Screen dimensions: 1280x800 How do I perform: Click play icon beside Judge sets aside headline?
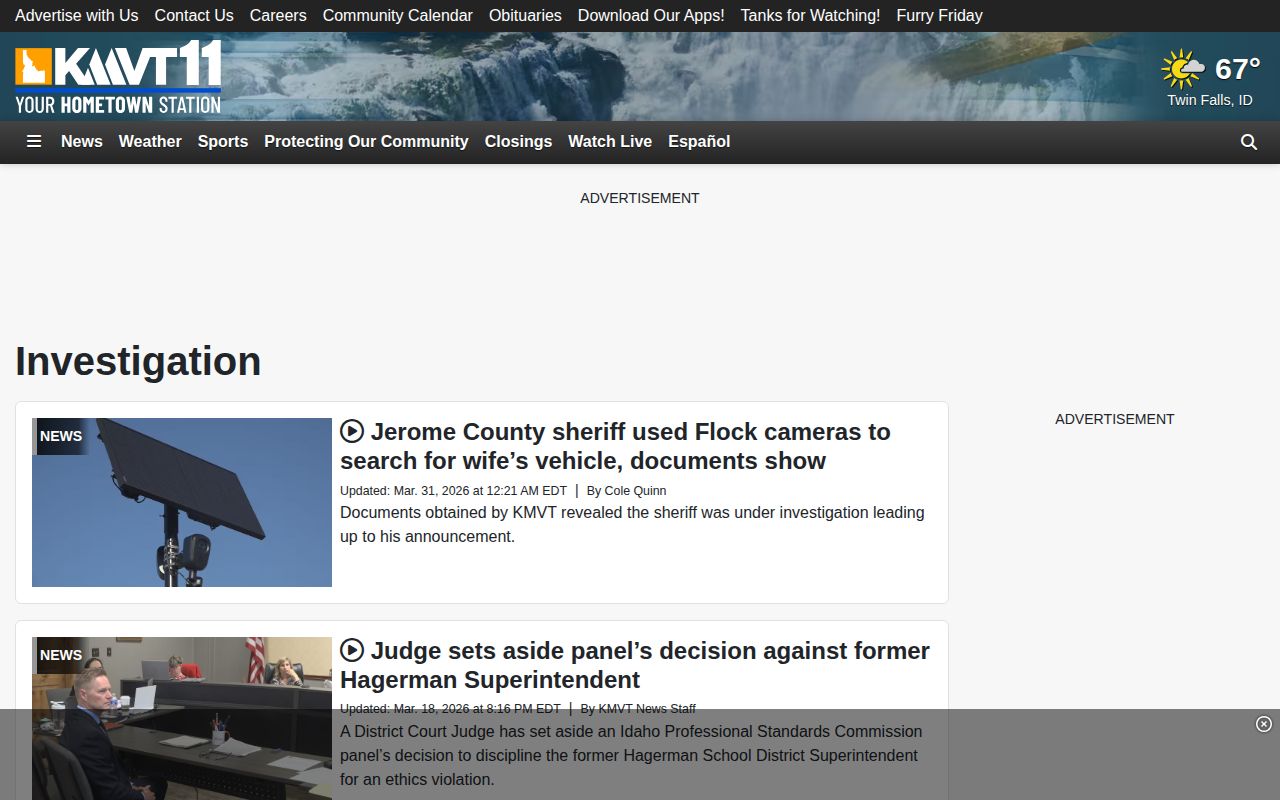coord(352,650)
